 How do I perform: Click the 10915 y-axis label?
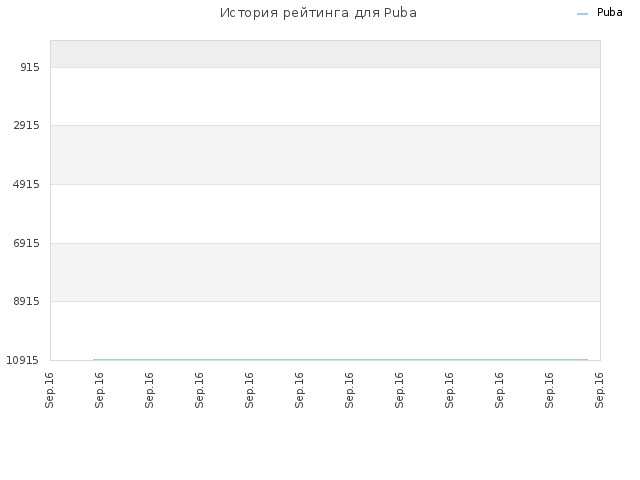click(x=22, y=360)
